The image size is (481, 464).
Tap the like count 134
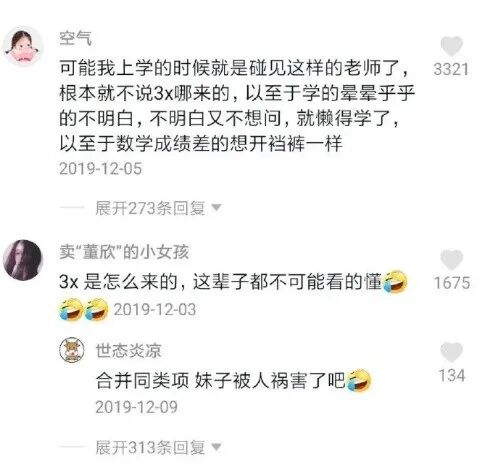(452, 375)
